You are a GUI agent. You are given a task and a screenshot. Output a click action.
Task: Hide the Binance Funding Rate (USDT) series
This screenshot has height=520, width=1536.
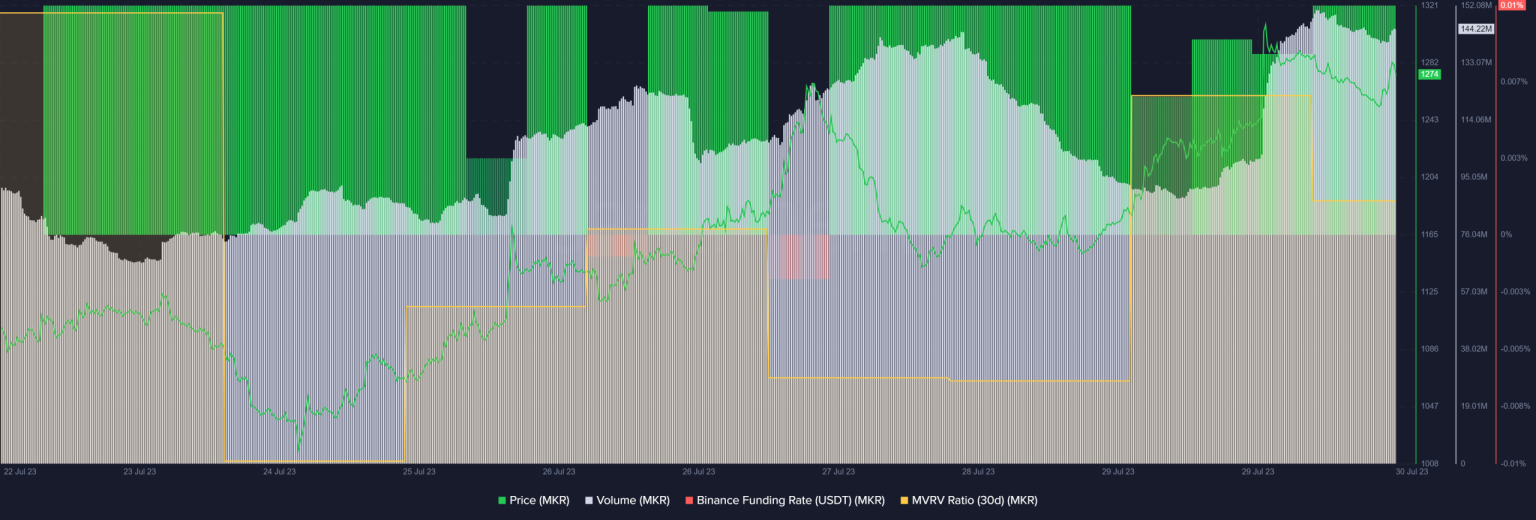785,499
